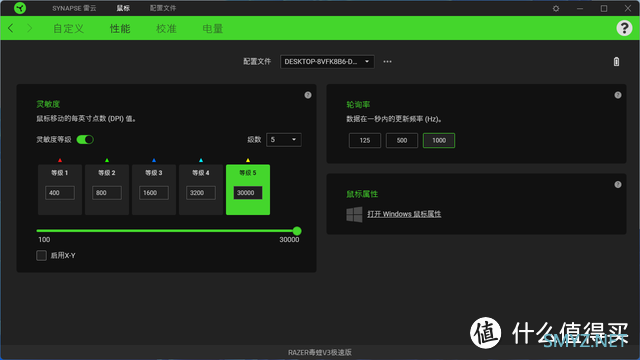Click the 800 DPI input field
Image resolution: width=640 pixels, height=360 pixels.
[107, 193]
